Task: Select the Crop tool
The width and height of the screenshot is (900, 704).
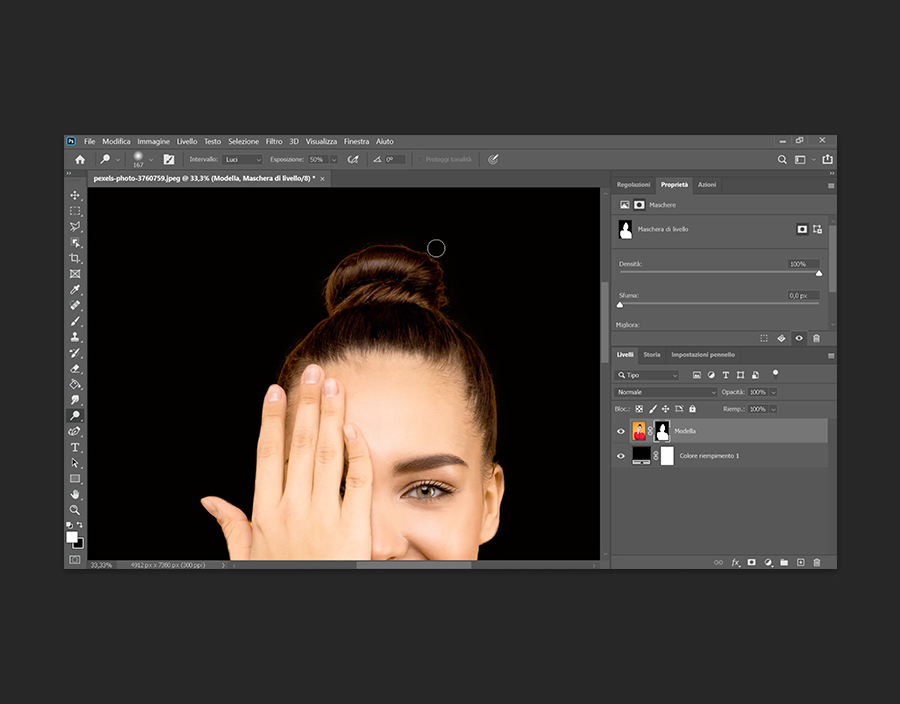Action: 75,258
